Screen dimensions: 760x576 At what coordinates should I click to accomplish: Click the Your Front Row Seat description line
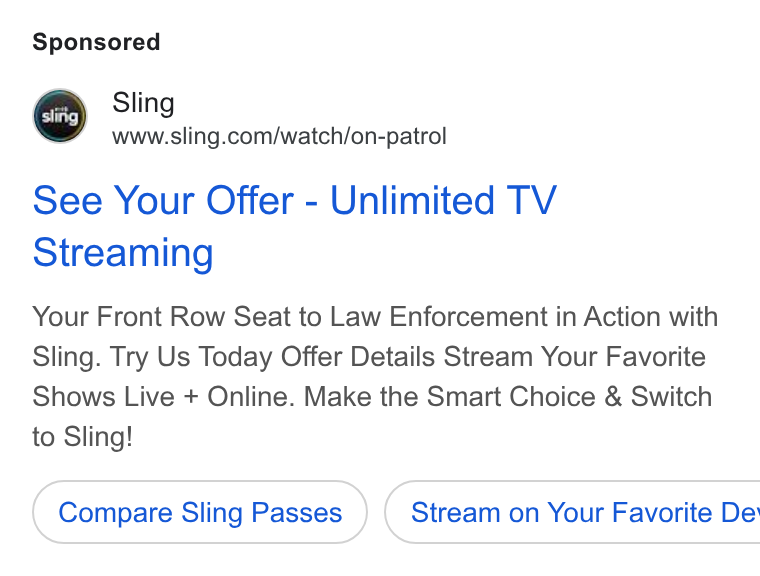(375, 317)
